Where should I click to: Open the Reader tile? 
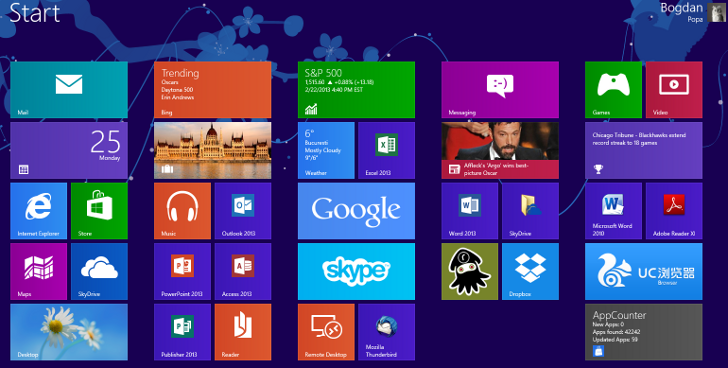tap(243, 332)
